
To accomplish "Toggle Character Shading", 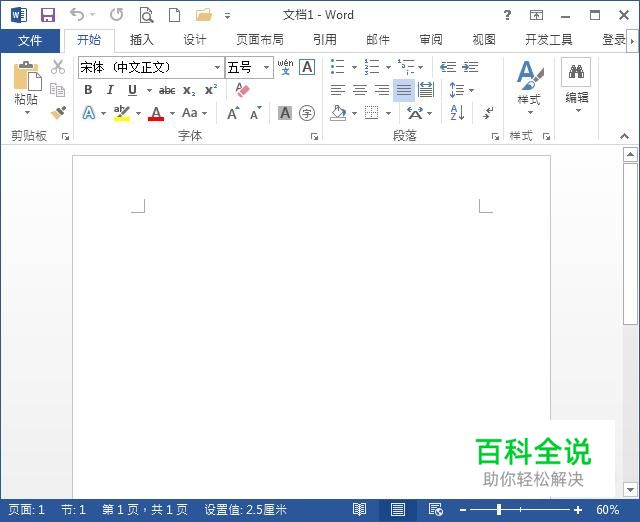I will [285, 113].
